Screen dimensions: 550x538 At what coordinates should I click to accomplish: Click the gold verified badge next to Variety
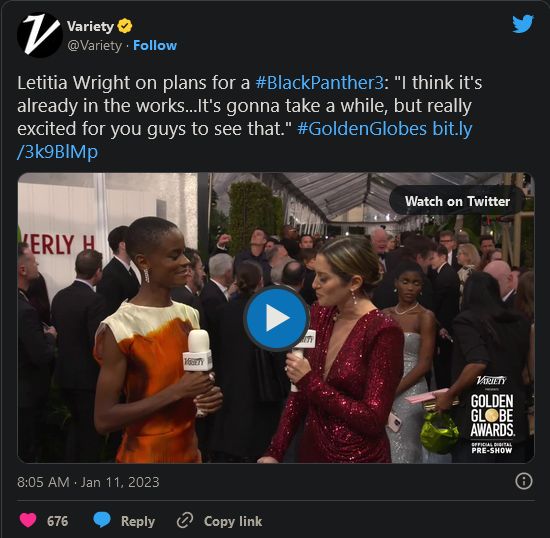point(125,26)
